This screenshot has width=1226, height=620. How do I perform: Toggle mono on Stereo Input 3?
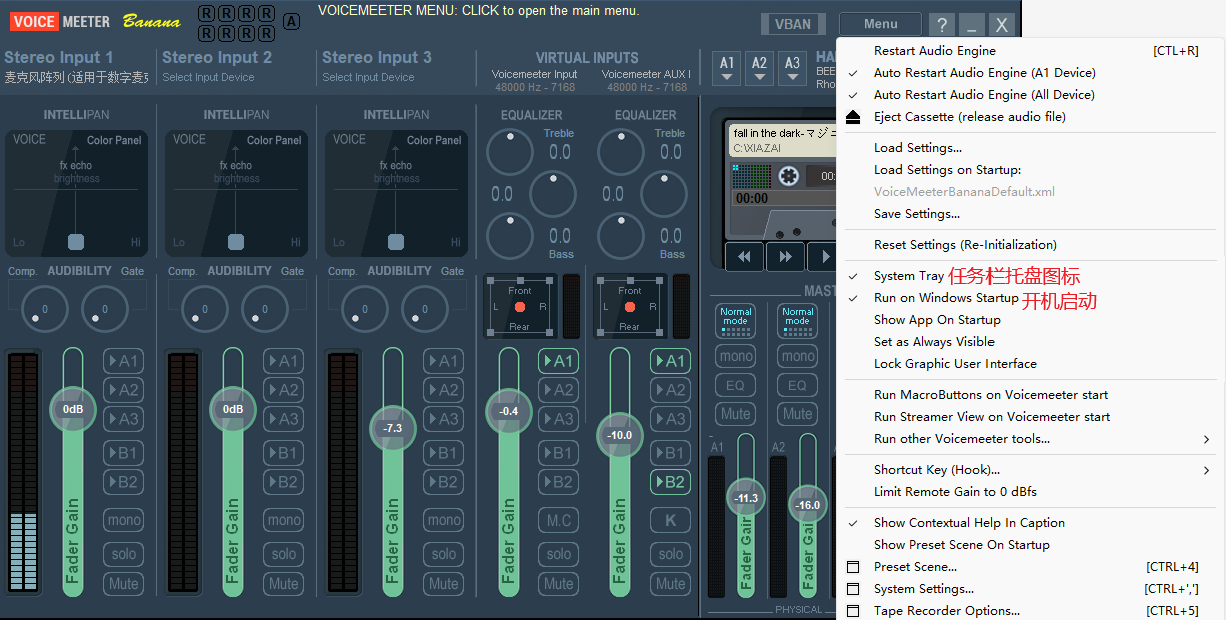444,520
